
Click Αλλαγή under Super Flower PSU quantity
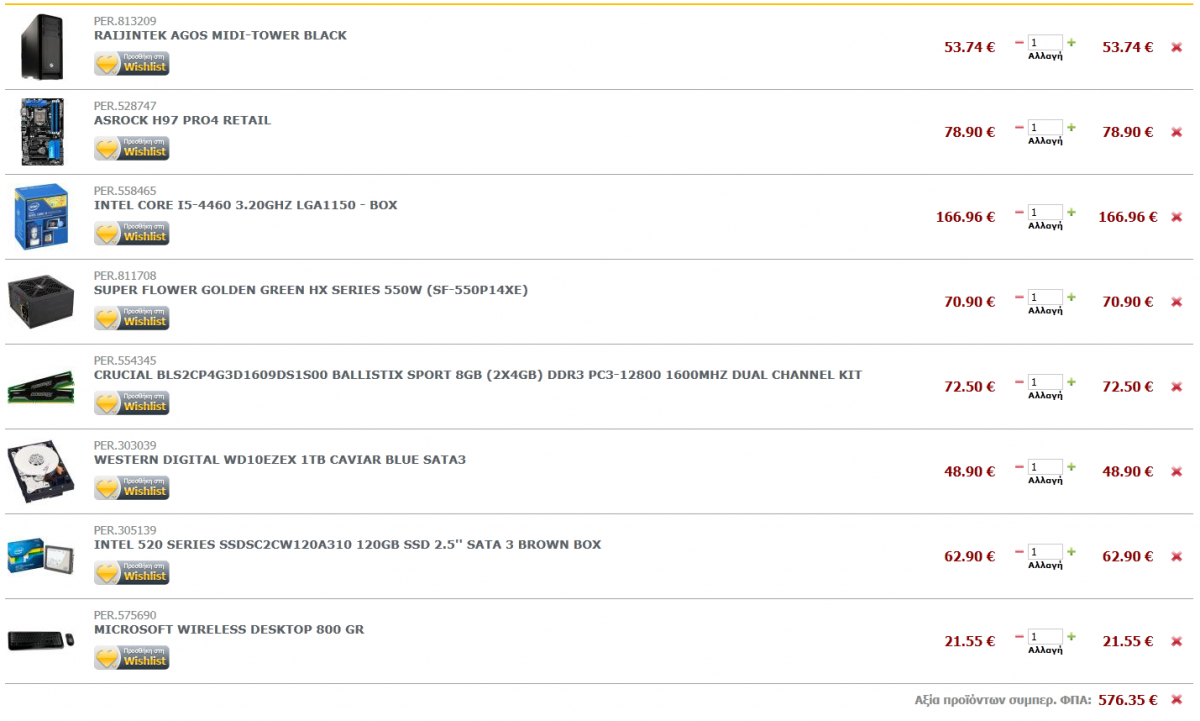tap(1045, 311)
